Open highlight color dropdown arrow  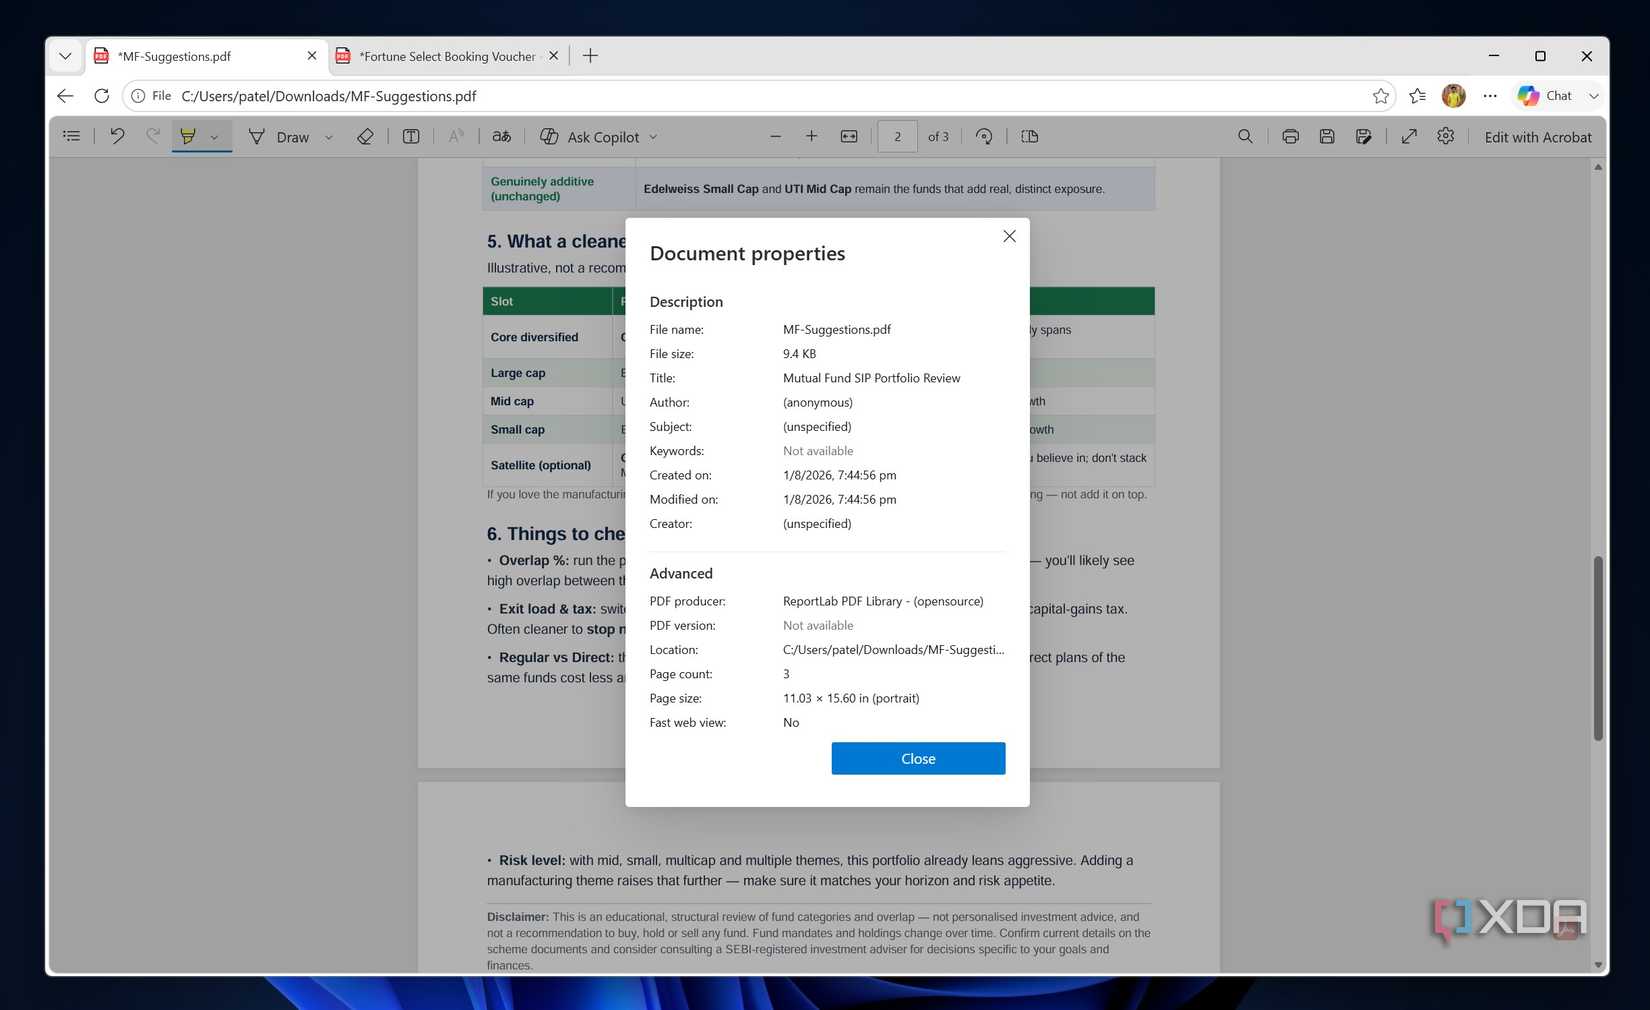coord(214,137)
